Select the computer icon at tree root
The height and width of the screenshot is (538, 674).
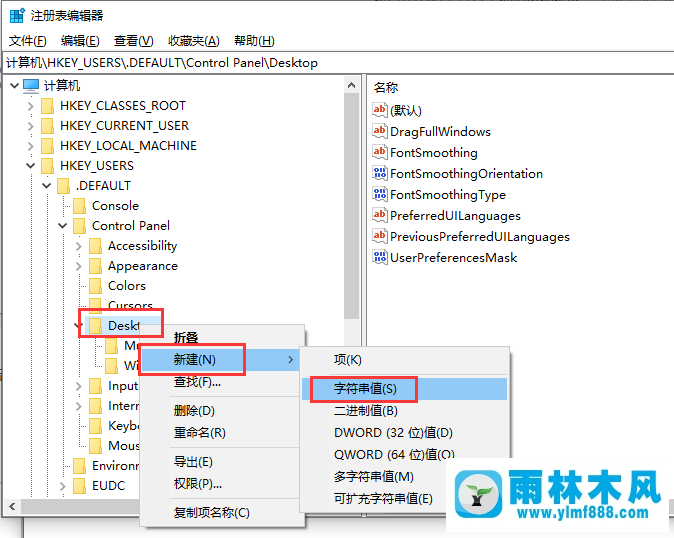[x=31, y=86]
